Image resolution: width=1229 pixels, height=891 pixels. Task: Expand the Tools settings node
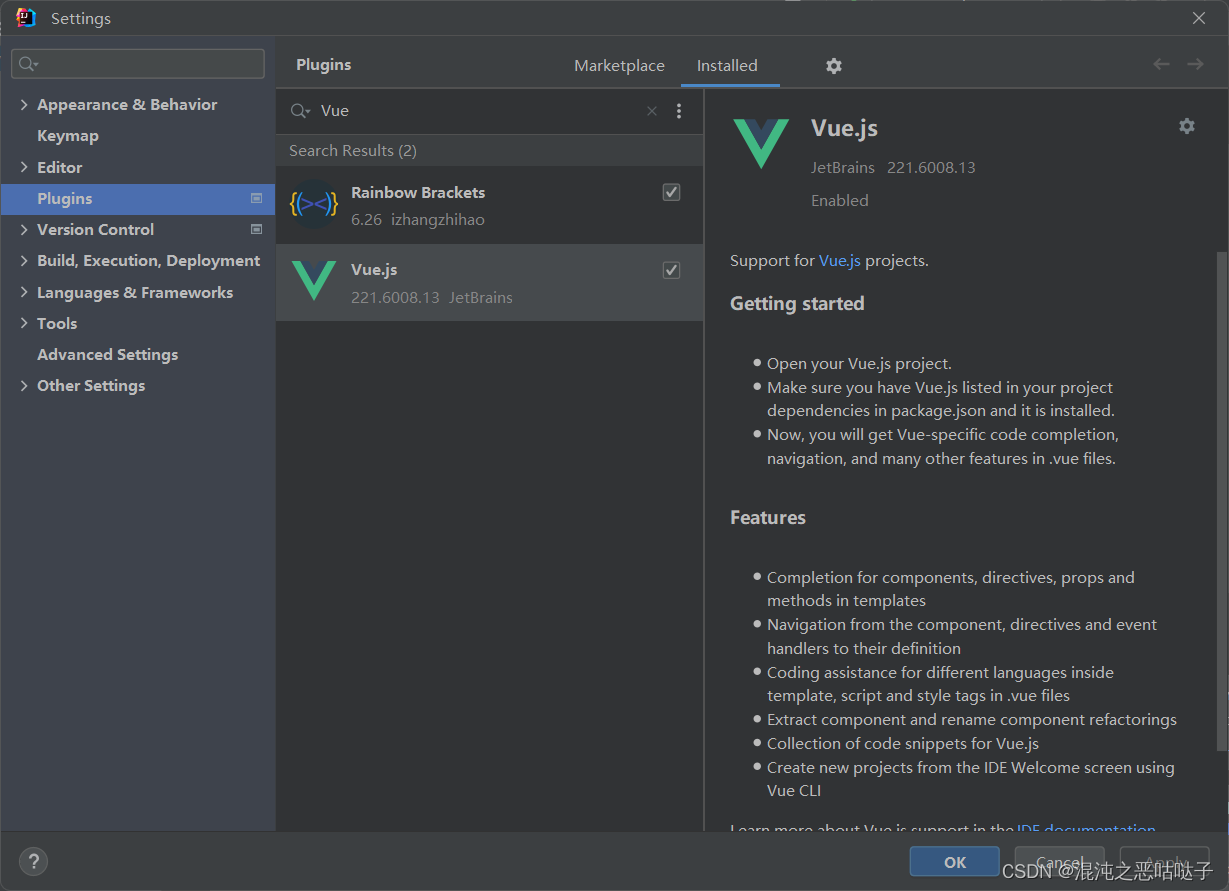24,323
